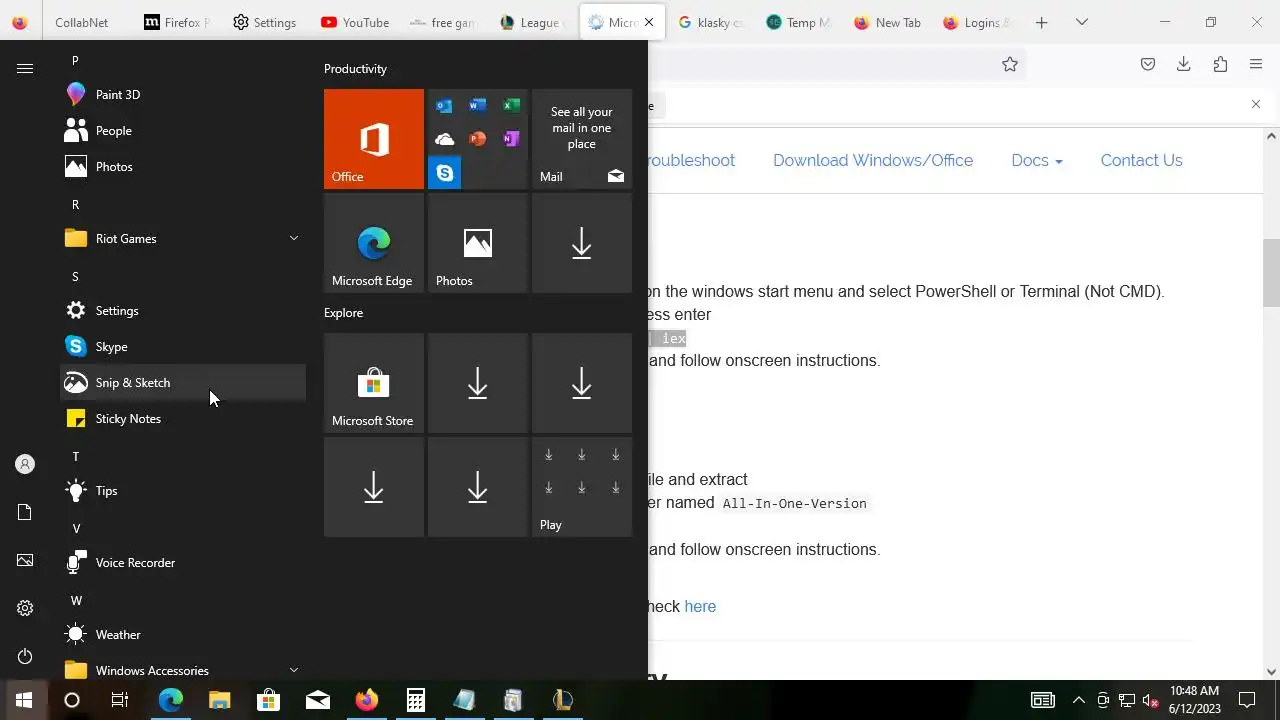
Task: Expand the Start menu hamburger
Action: click(25, 68)
